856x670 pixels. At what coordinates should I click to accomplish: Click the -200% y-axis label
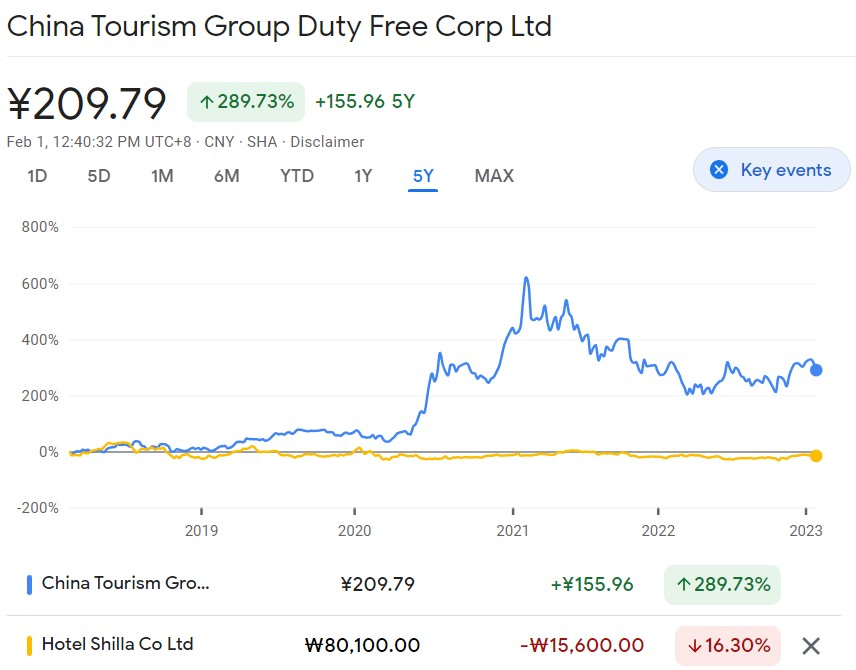(x=38, y=508)
